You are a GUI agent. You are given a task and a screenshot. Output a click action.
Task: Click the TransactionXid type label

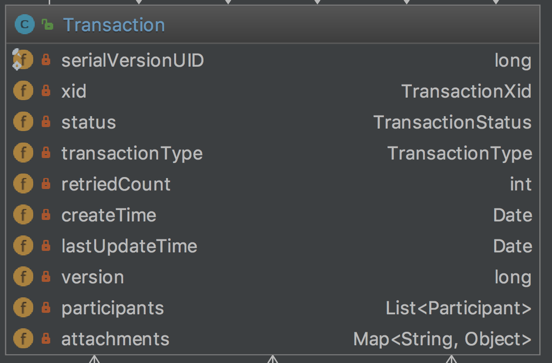pos(466,91)
